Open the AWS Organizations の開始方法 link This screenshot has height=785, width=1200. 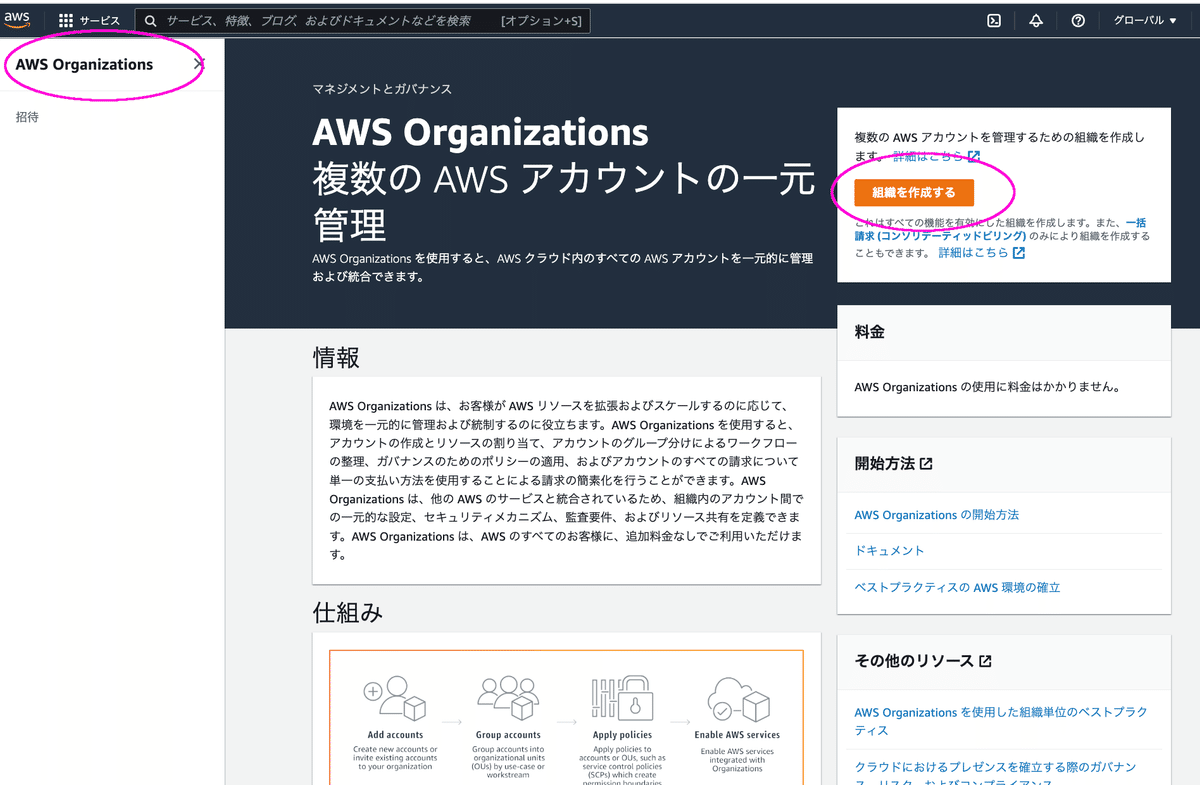click(937, 515)
